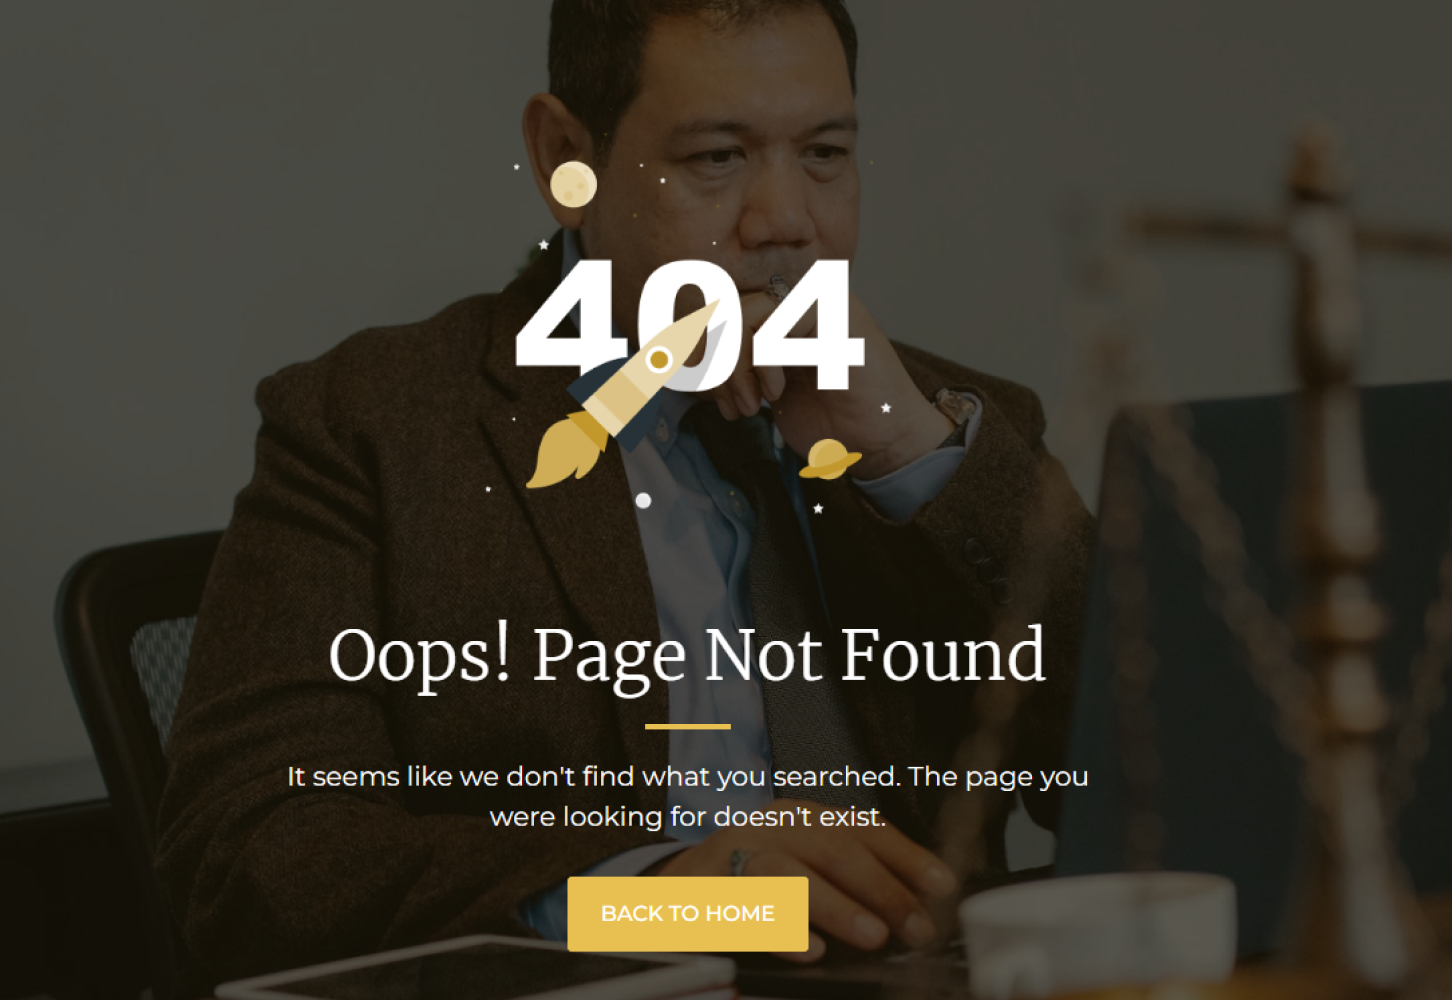
Task: Click the white circle dot below the rocket
Action: (x=643, y=500)
